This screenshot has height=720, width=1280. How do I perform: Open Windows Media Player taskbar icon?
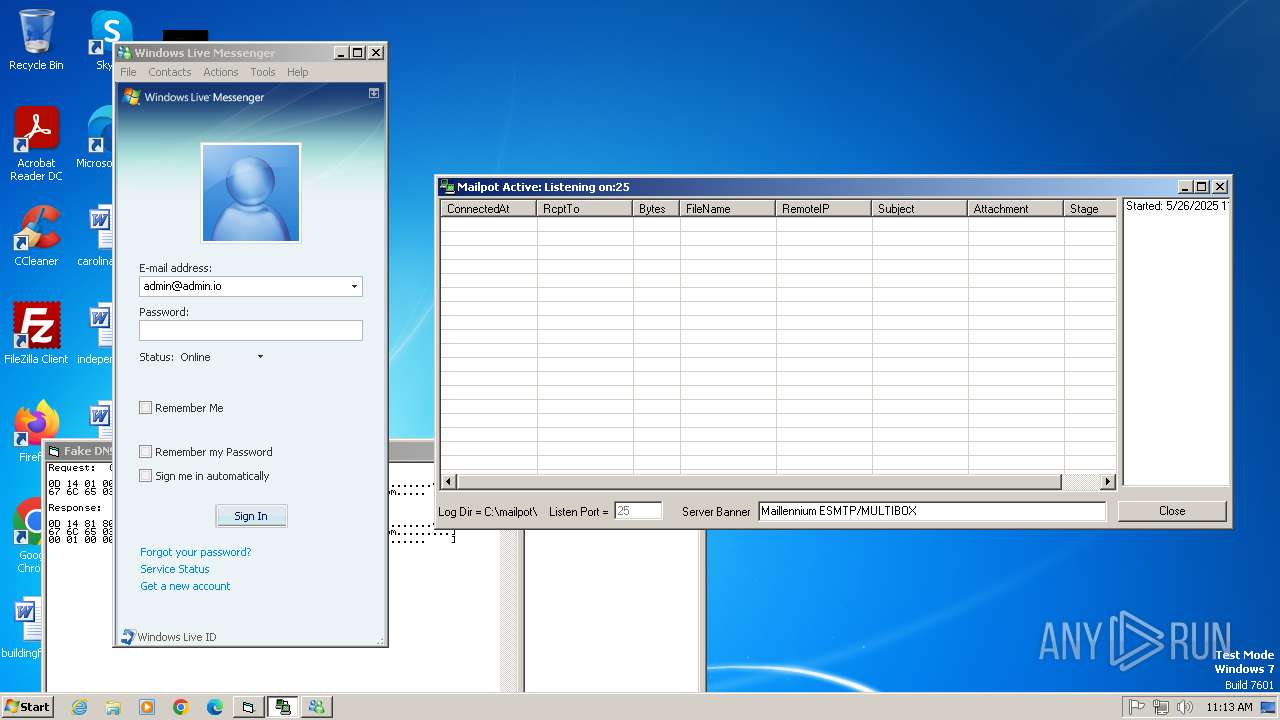click(147, 707)
